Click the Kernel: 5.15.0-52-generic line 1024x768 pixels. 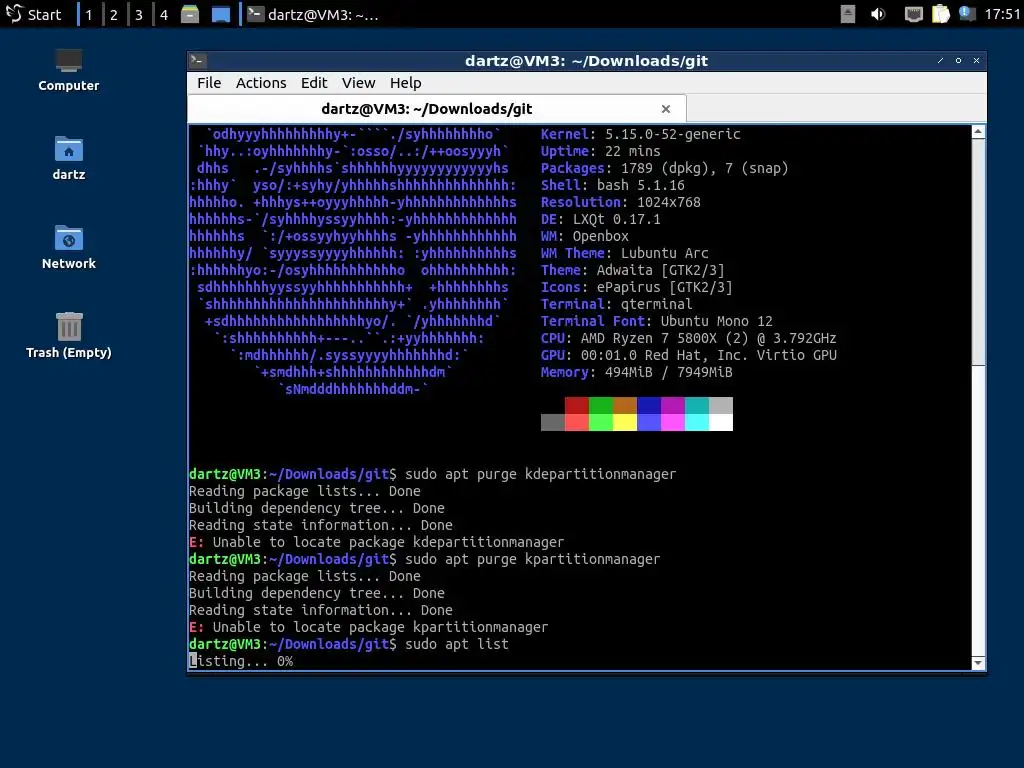point(641,135)
